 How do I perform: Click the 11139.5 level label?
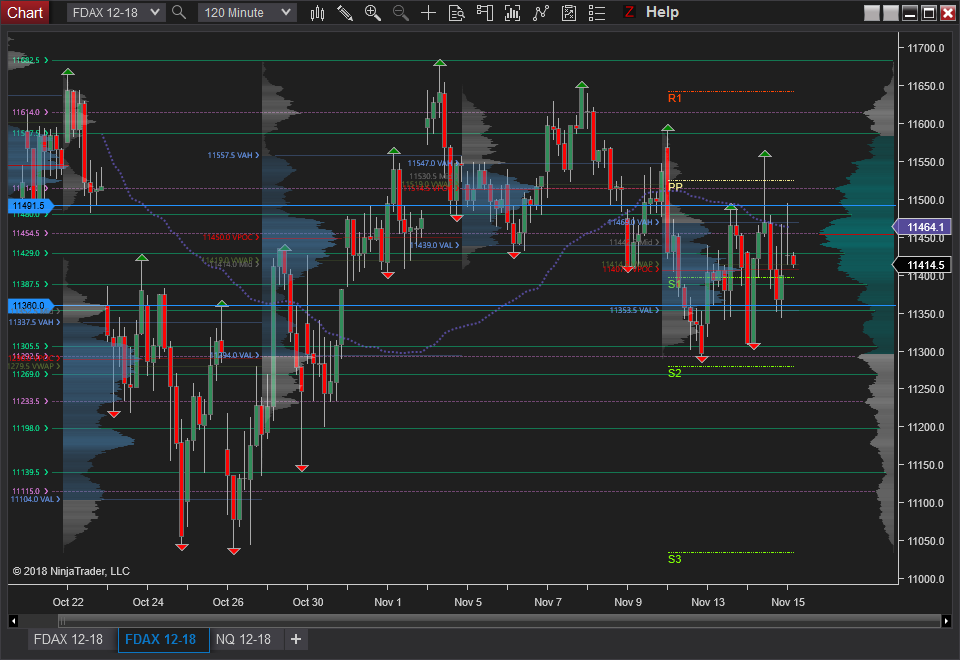[30, 472]
